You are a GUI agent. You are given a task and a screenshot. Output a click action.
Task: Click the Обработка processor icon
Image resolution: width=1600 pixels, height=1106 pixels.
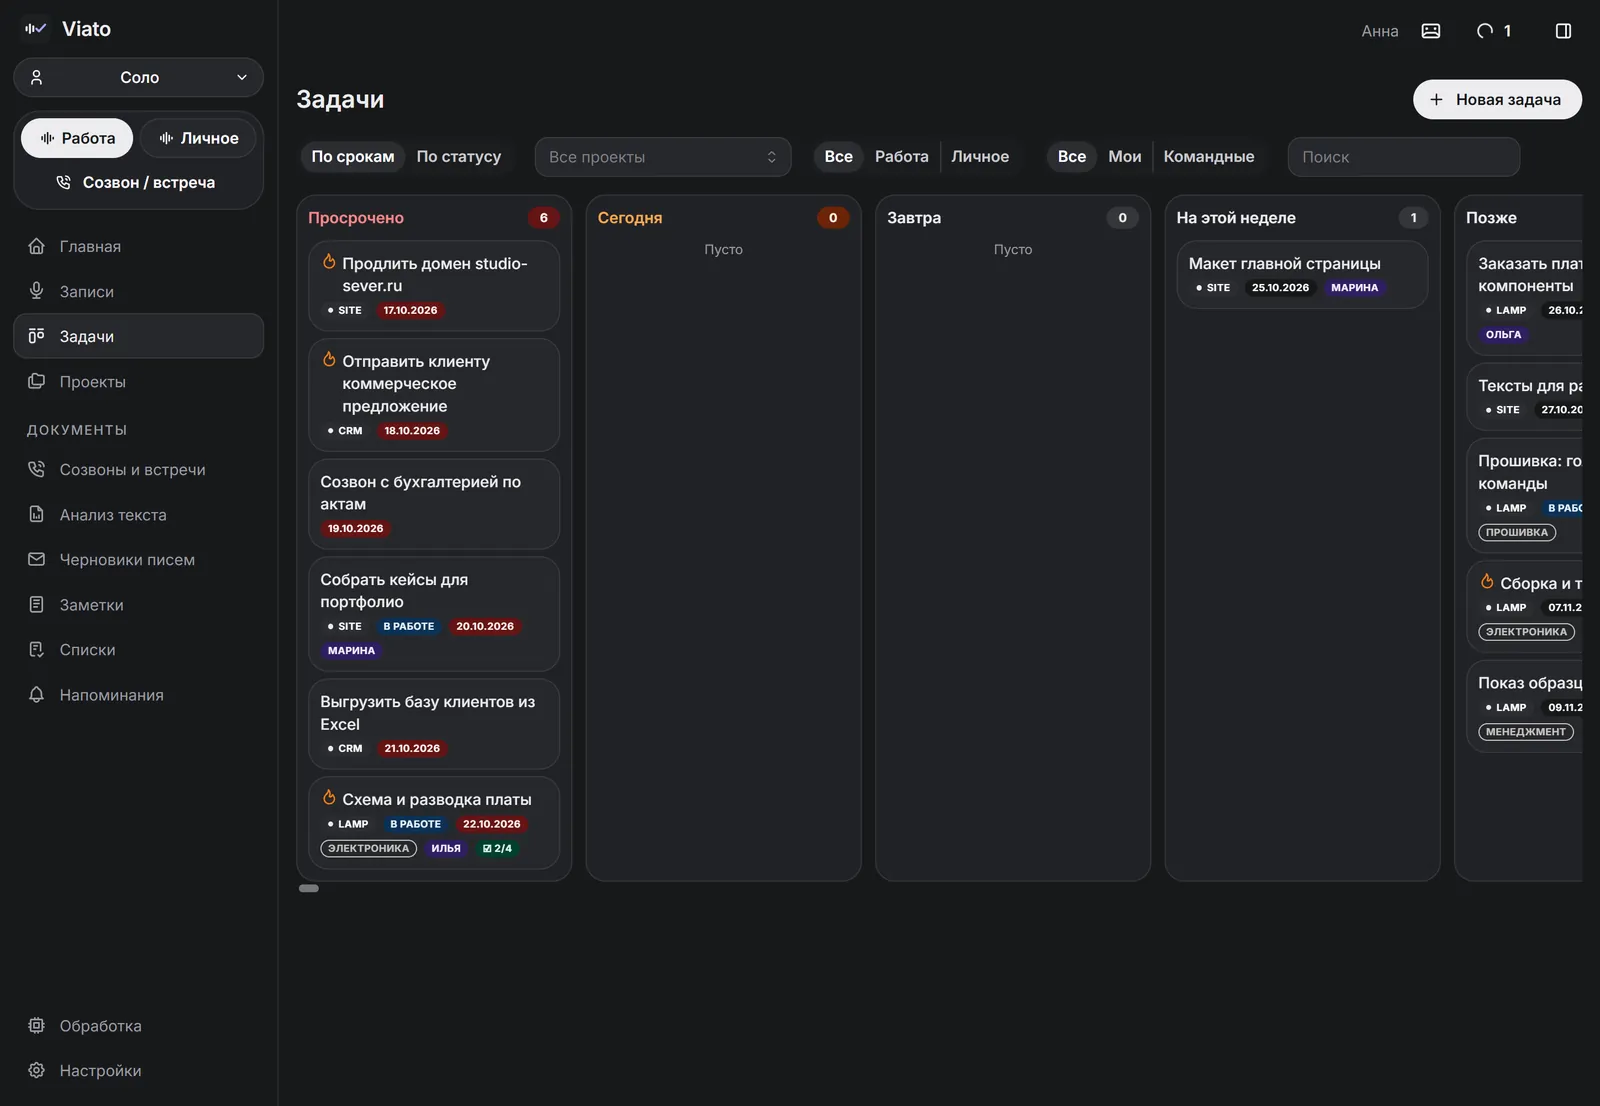click(37, 1025)
